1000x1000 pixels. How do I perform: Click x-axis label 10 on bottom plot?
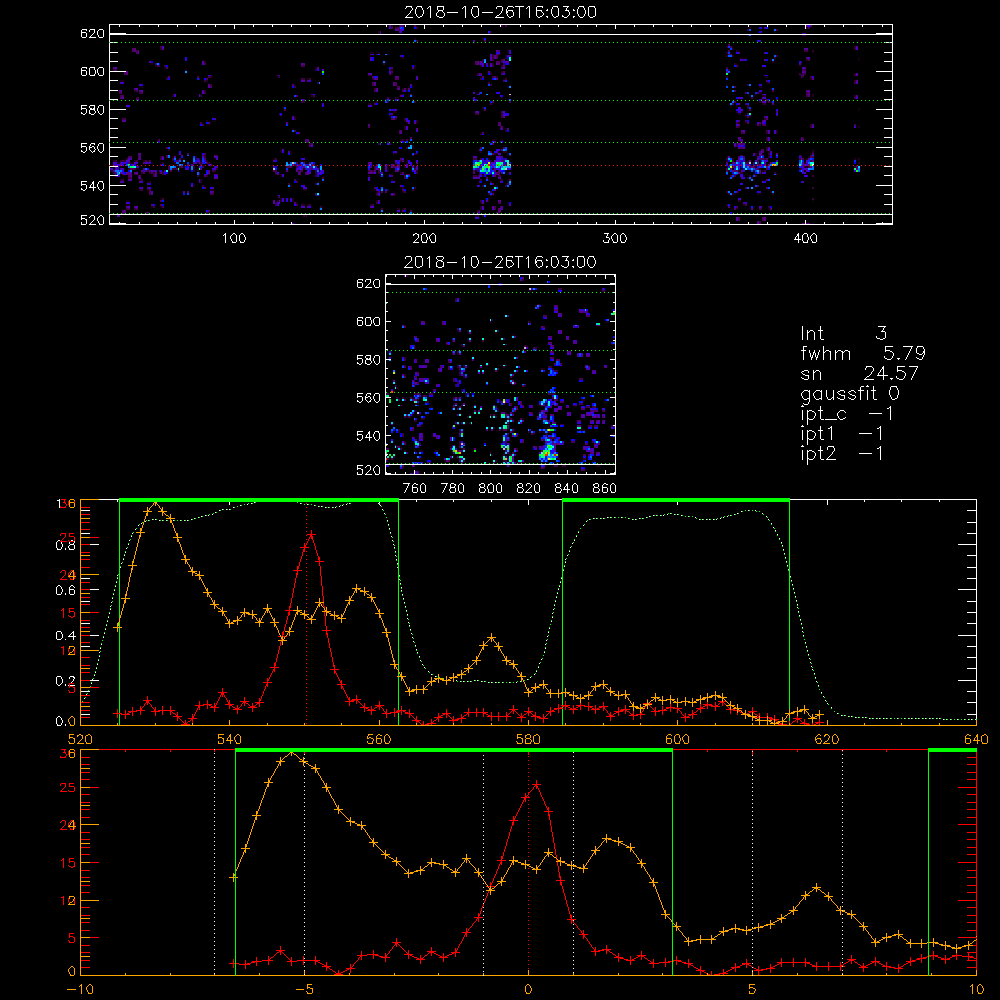point(976,990)
